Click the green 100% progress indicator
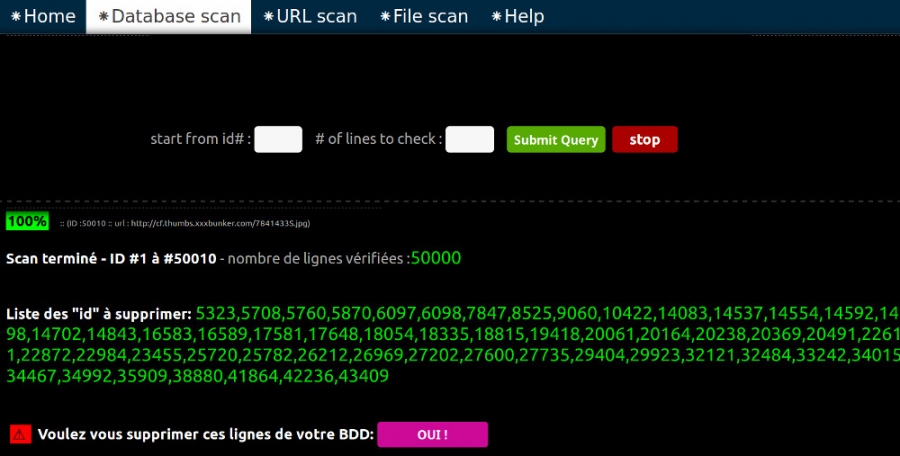Viewport: 900px width, 456px height. click(27, 221)
